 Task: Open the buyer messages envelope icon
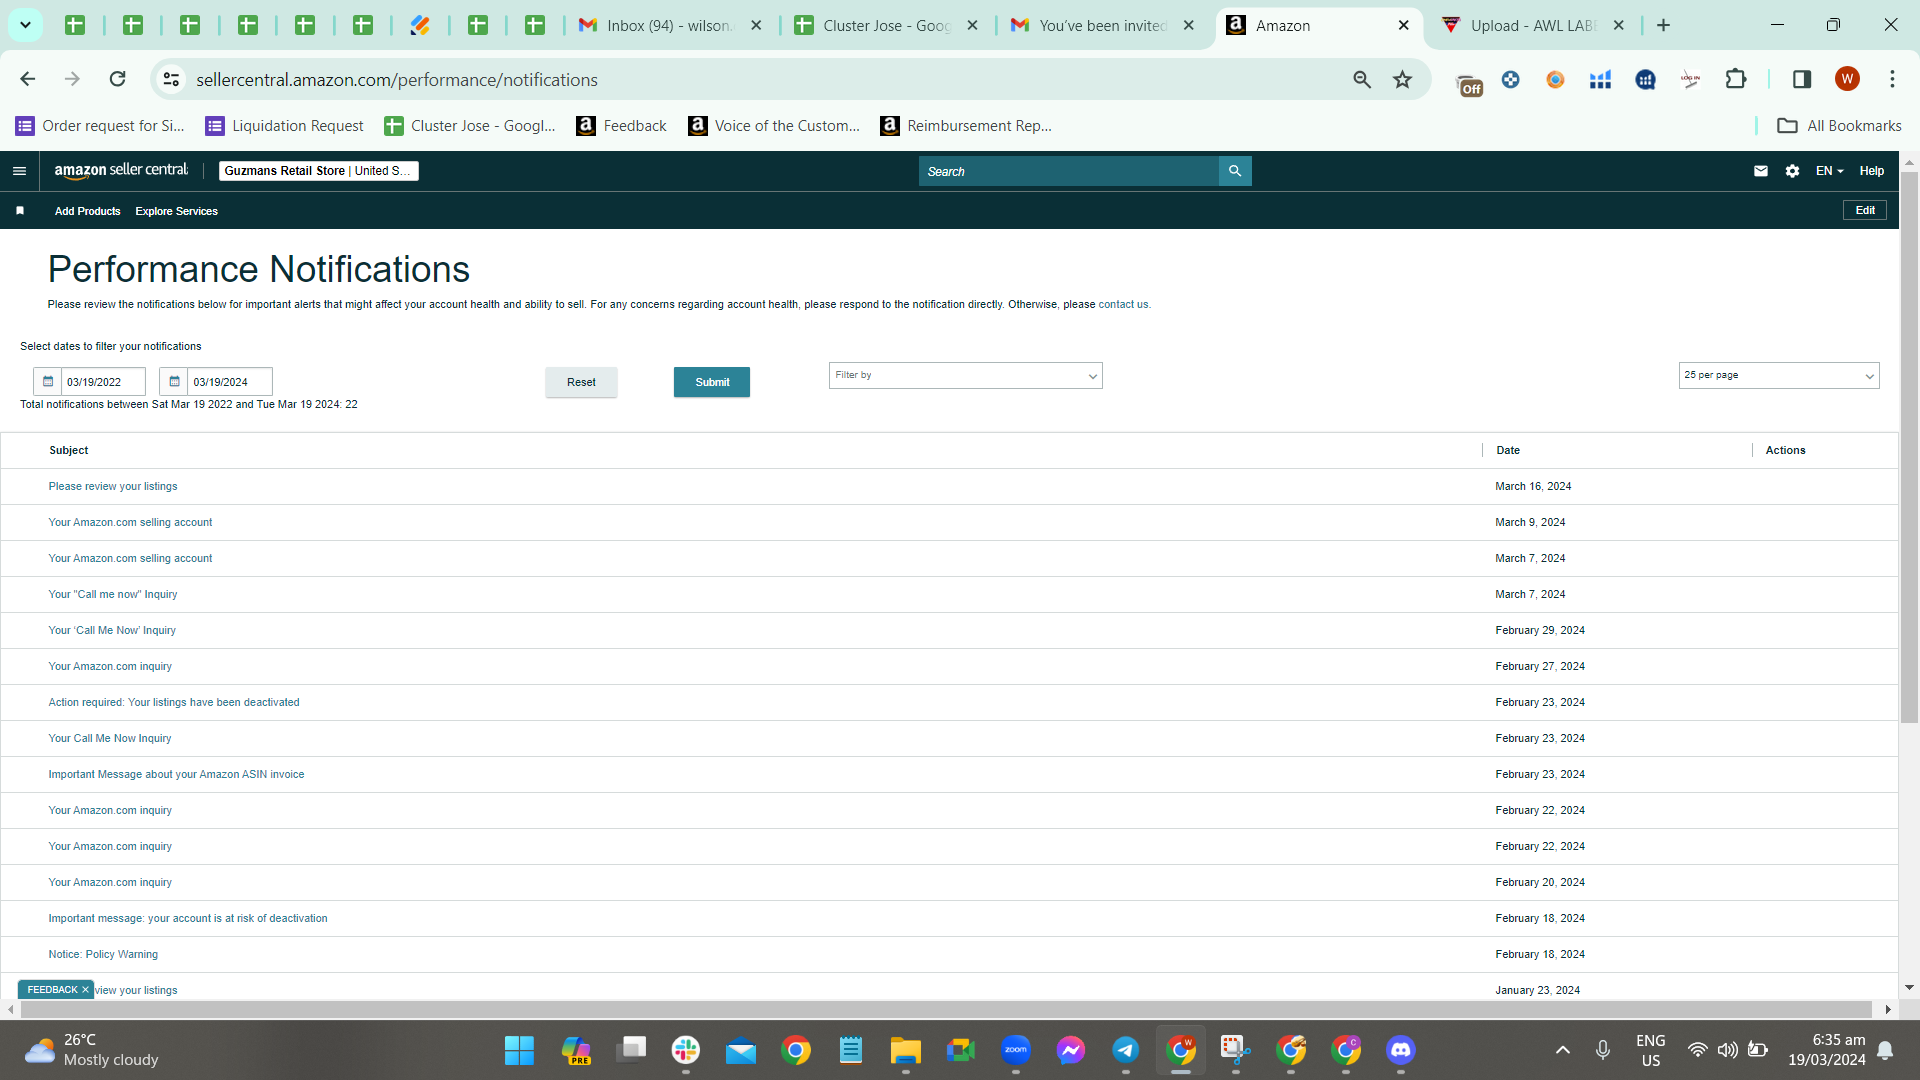pyautogui.click(x=1761, y=171)
